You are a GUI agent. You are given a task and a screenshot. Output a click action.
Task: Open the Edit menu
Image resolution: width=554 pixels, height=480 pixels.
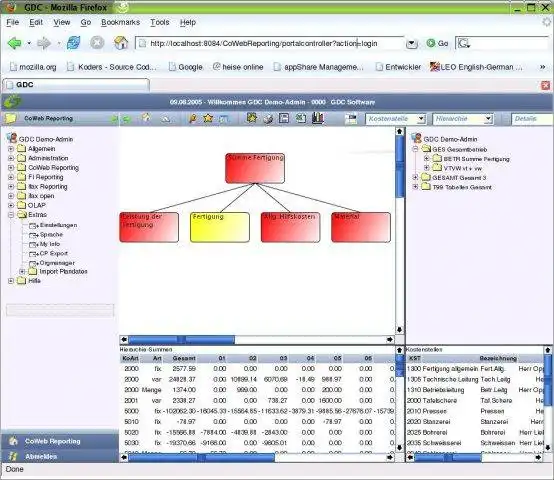[x=36, y=22]
